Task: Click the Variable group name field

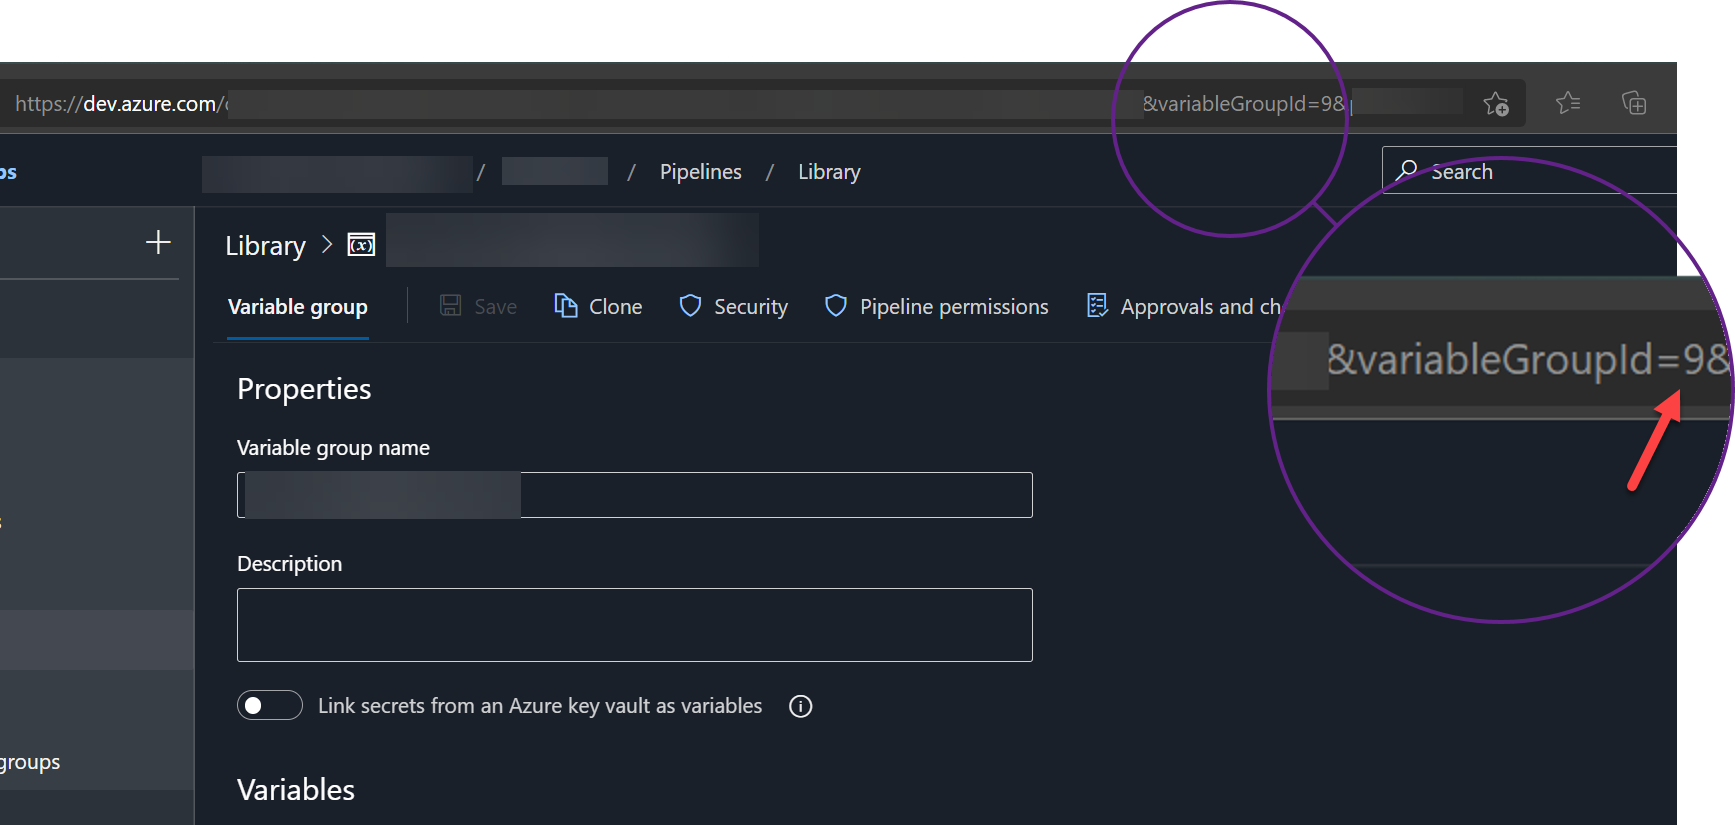Action: tap(634, 495)
